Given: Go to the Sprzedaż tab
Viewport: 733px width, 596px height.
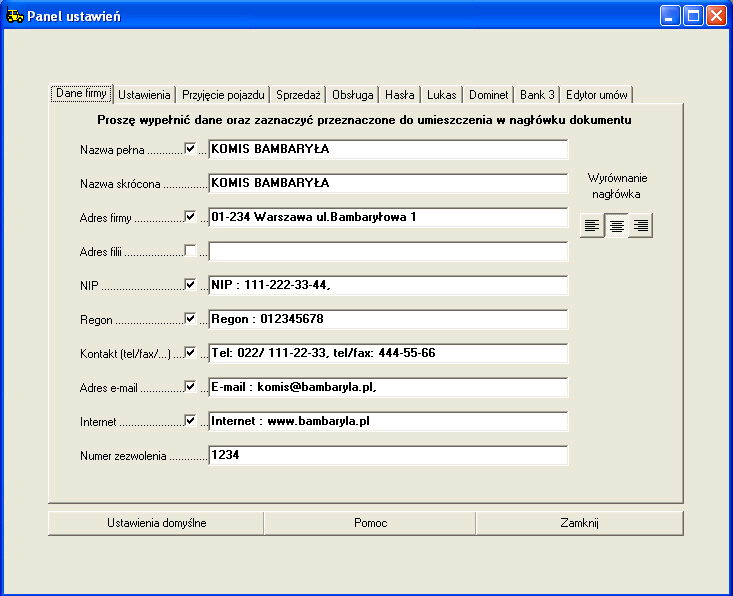Looking at the screenshot, I should click(x=298, y=95).
